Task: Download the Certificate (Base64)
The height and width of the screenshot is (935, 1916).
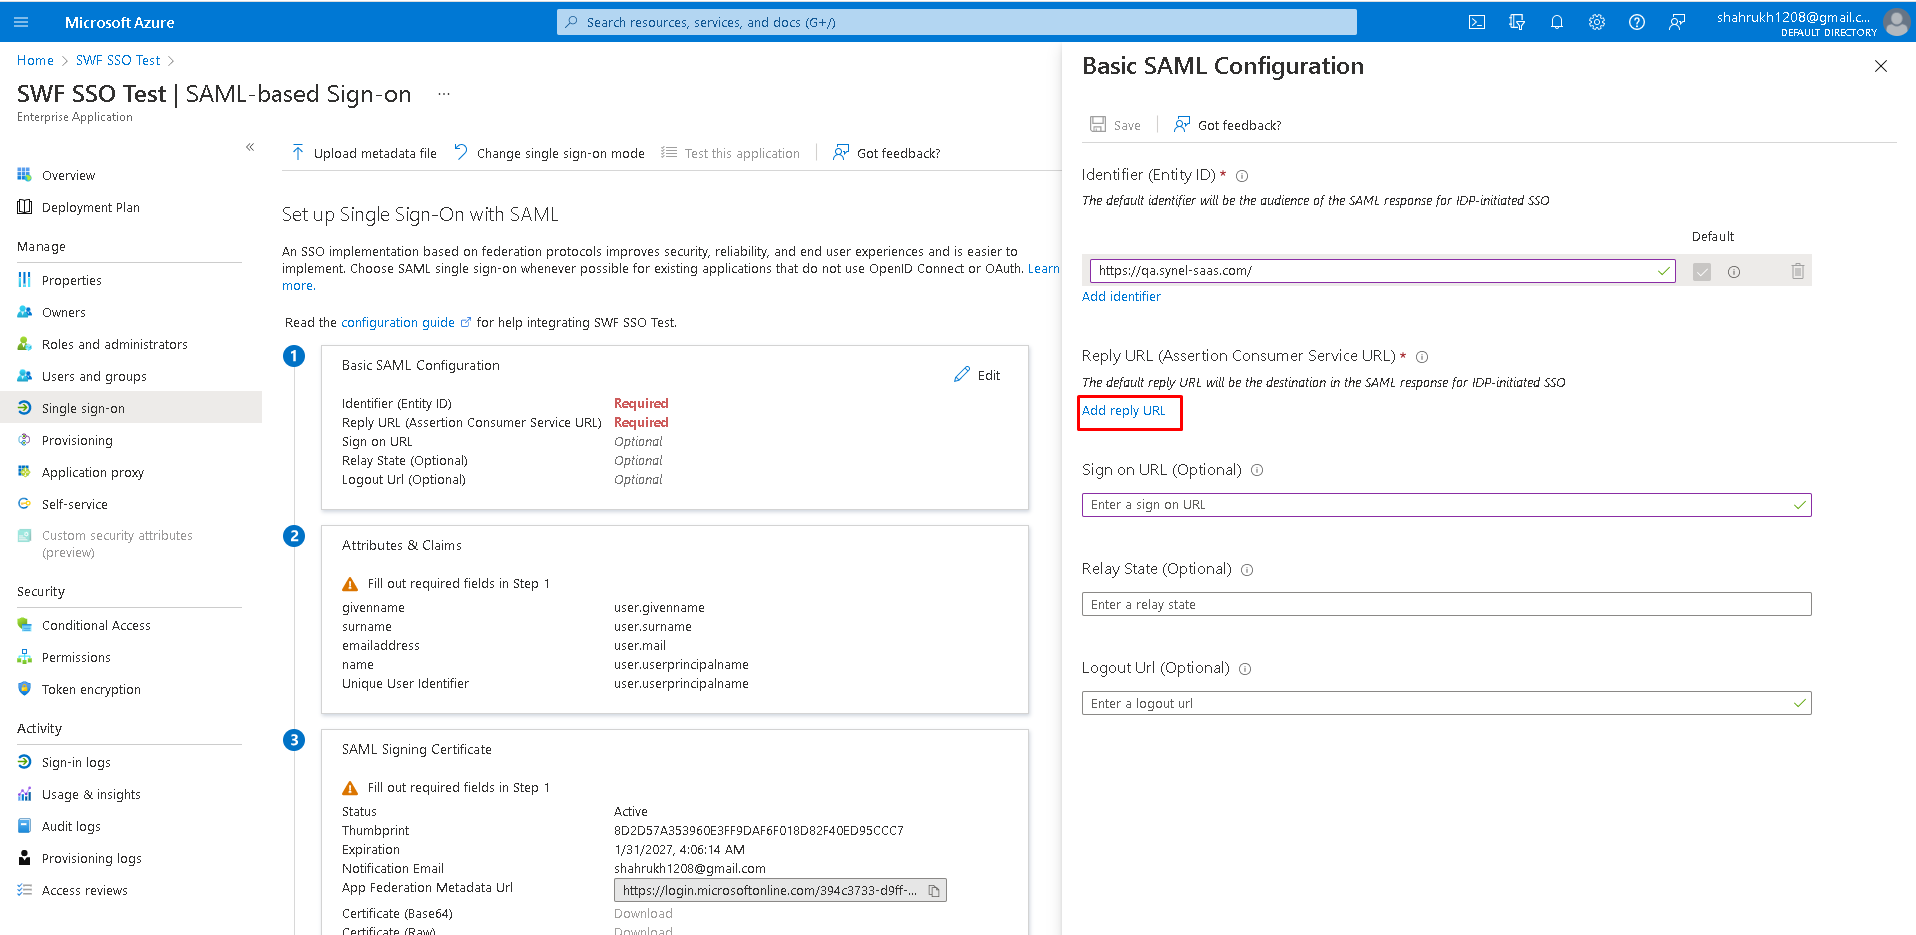Action: [x=643, y=914]
